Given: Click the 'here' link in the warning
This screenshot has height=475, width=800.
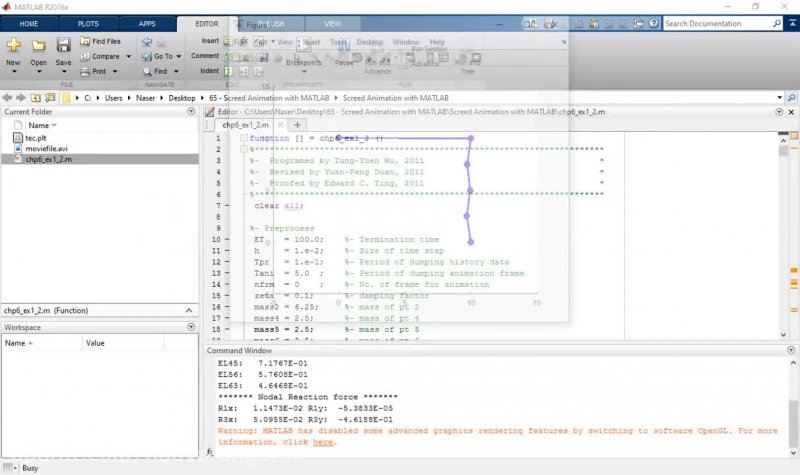Looking at the screenshot, I should point(322,442).
